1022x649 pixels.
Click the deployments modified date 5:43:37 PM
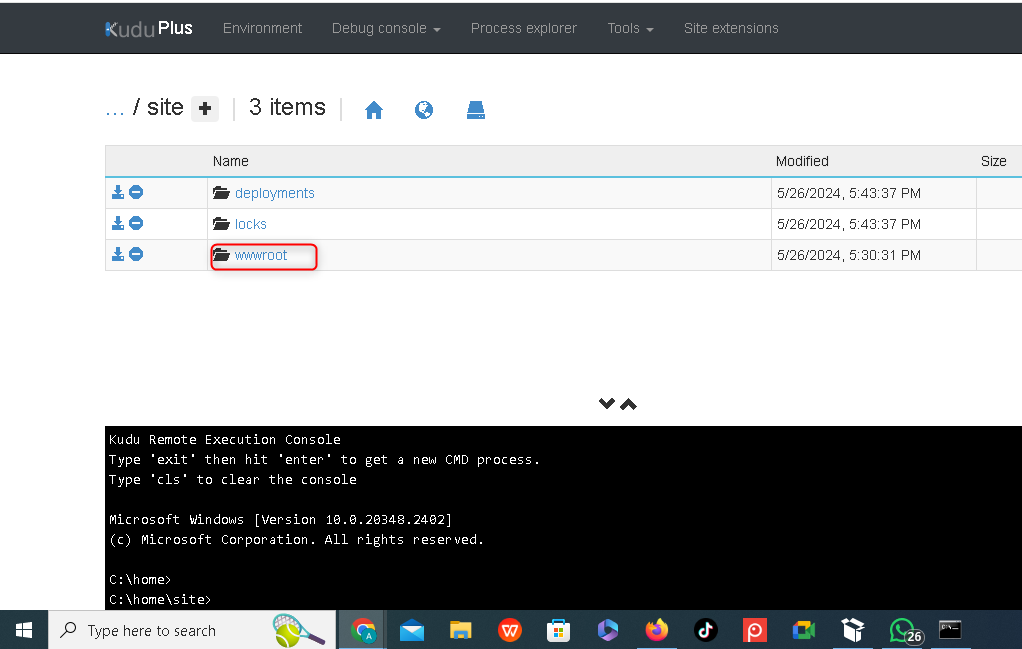(849, 194)
